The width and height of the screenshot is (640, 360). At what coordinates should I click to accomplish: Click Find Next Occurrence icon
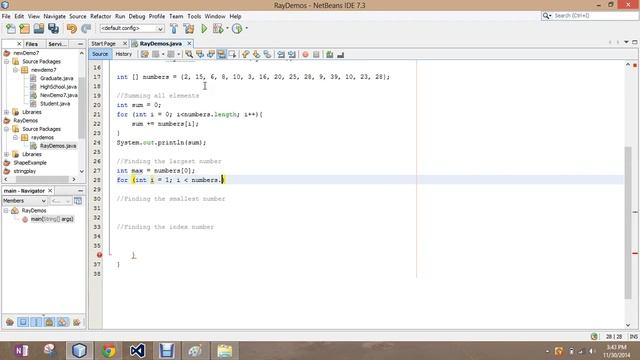point(211,54)
